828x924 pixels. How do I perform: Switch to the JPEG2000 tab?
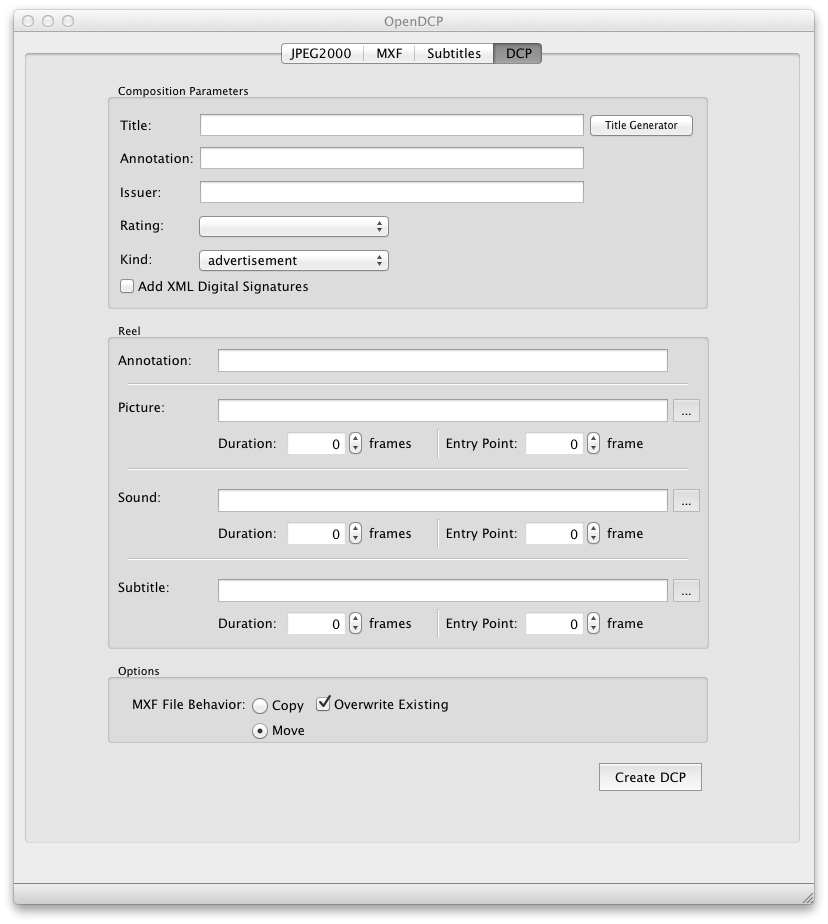pyautogui.click(x=320, y=53)
